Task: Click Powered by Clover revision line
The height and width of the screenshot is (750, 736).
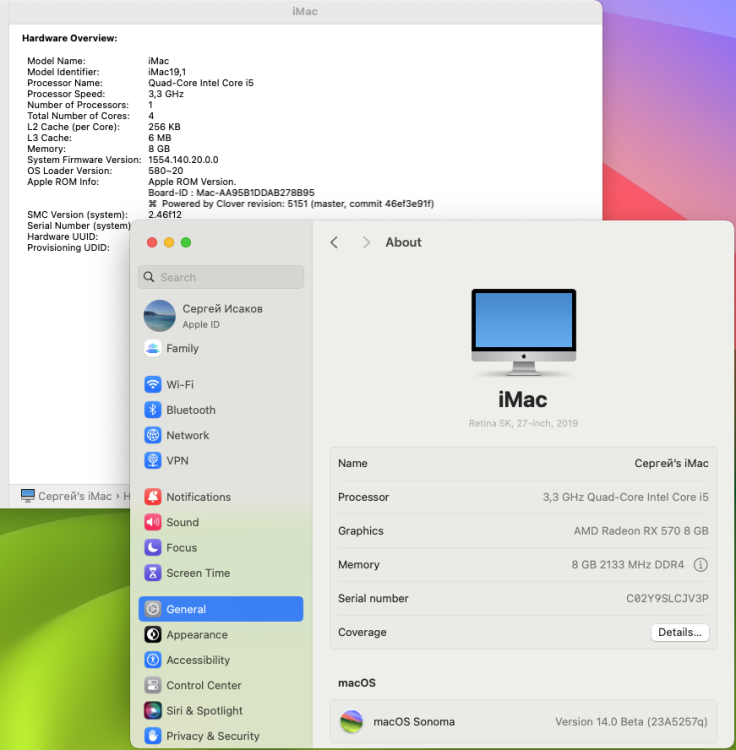Action: (291, 204)
